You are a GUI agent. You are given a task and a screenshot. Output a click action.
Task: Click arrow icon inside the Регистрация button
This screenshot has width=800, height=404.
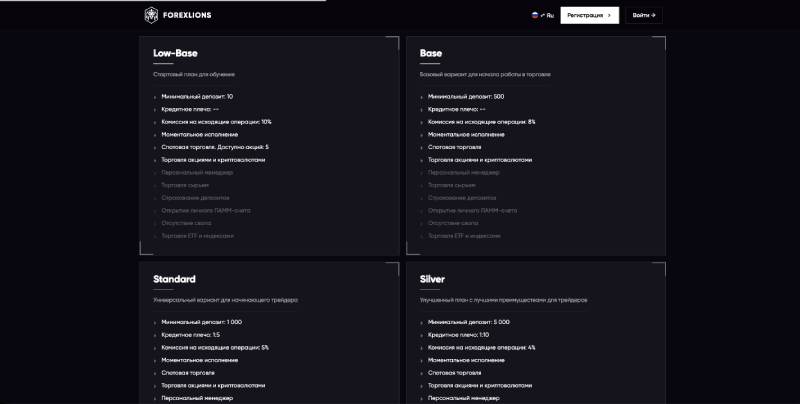point(609,15)
